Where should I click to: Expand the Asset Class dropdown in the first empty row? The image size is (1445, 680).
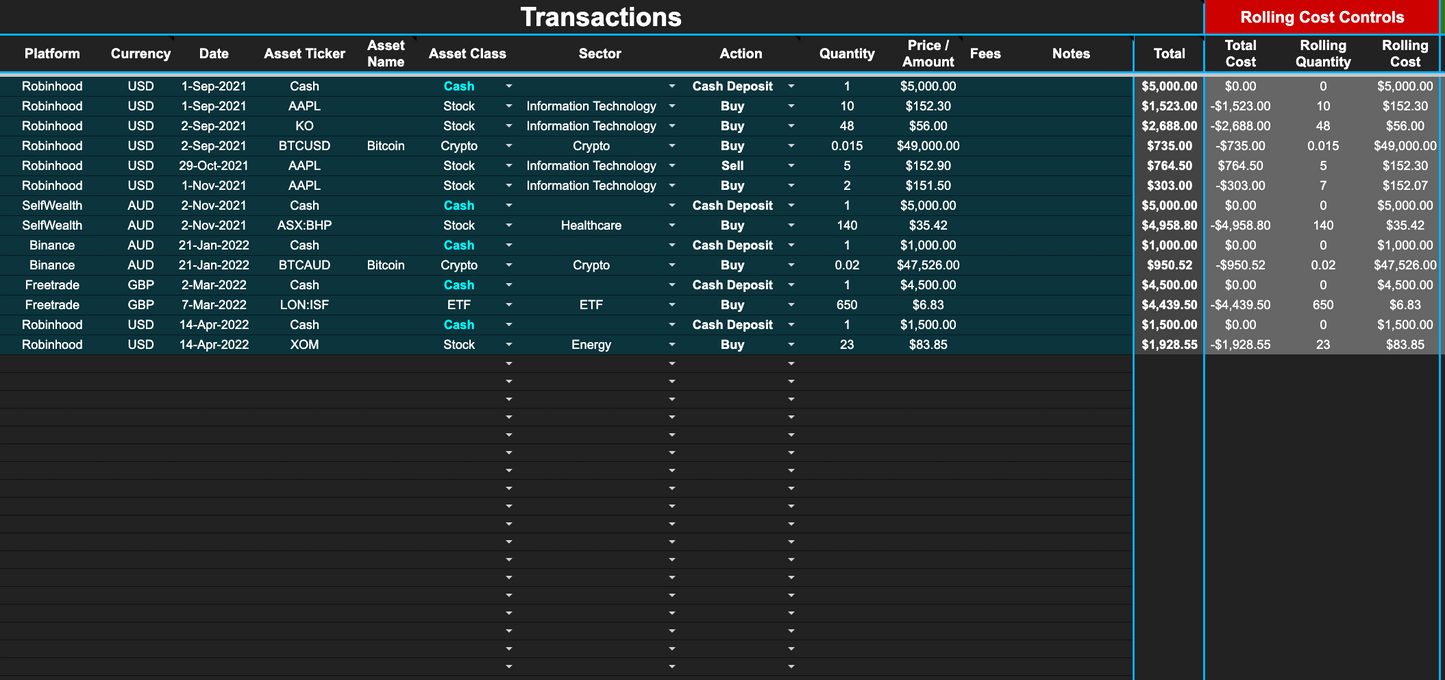click(509, 365)
